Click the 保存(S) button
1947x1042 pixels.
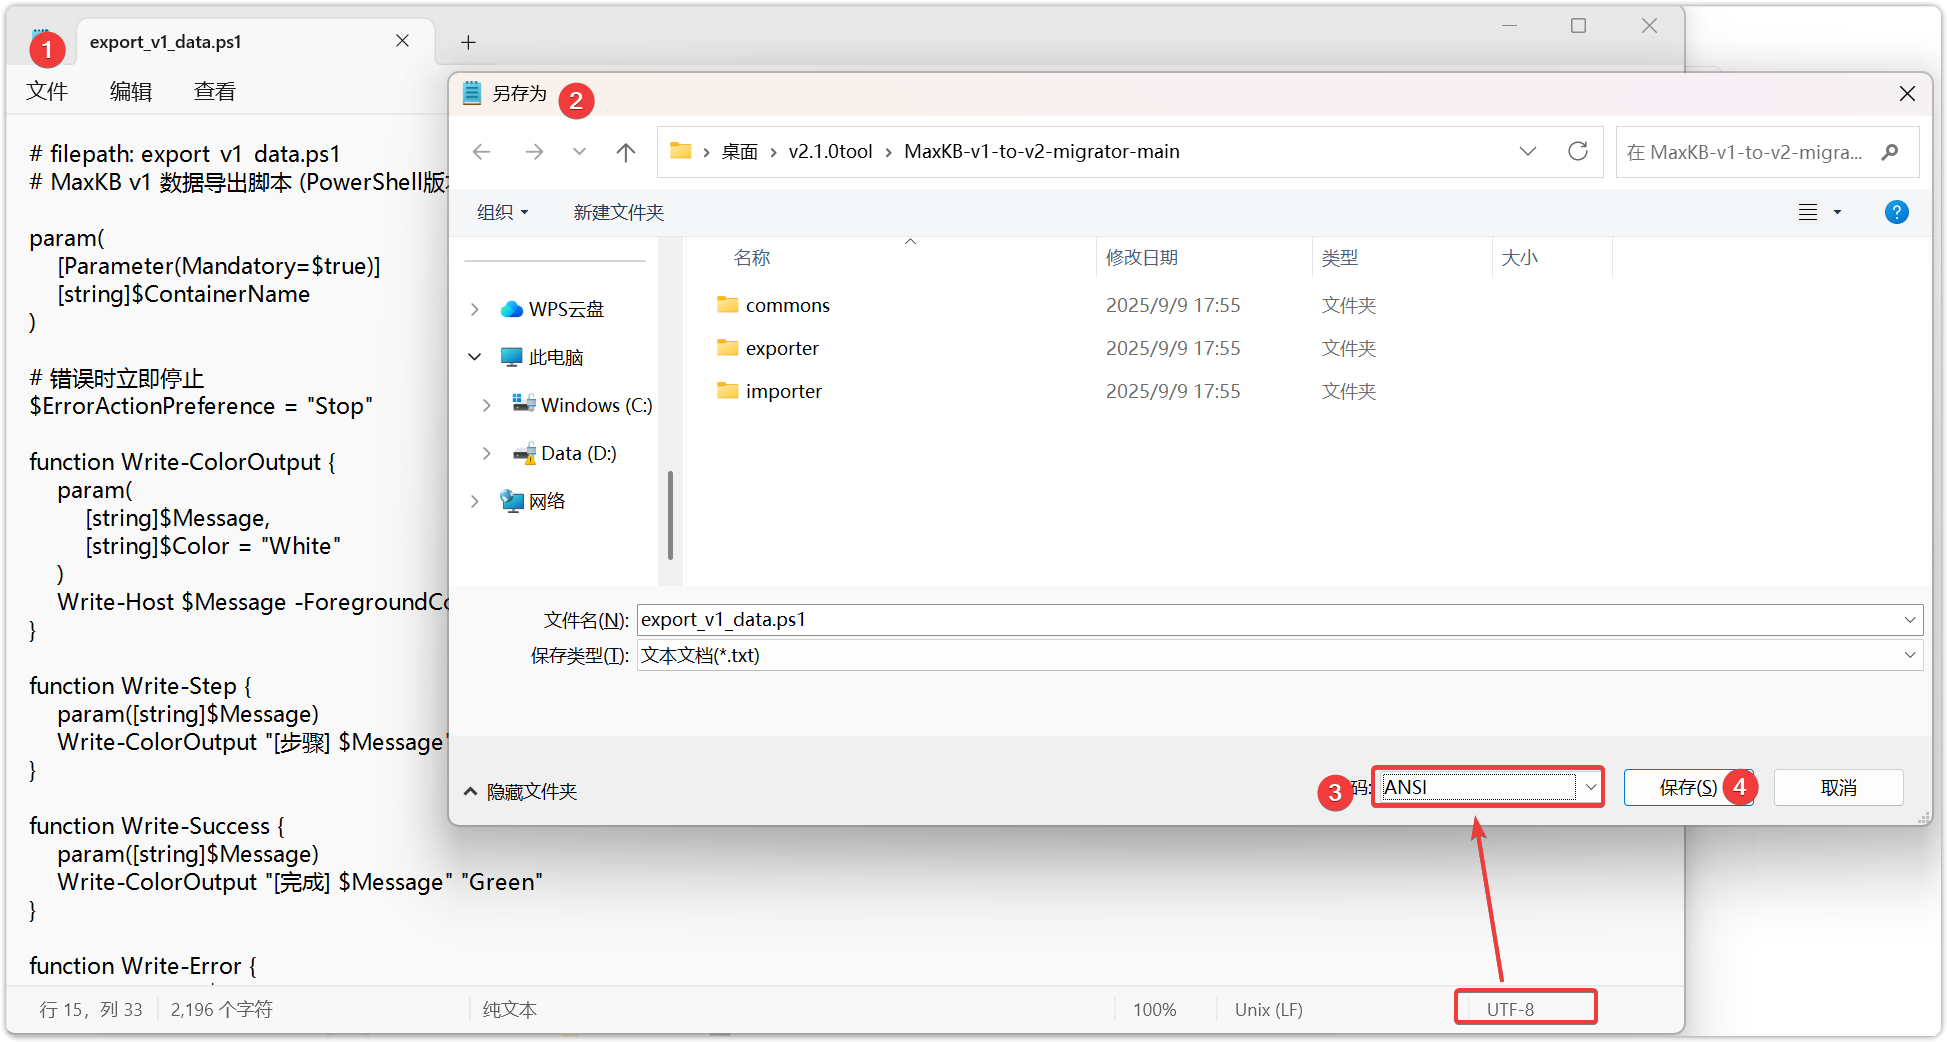tap(1687, 787)
